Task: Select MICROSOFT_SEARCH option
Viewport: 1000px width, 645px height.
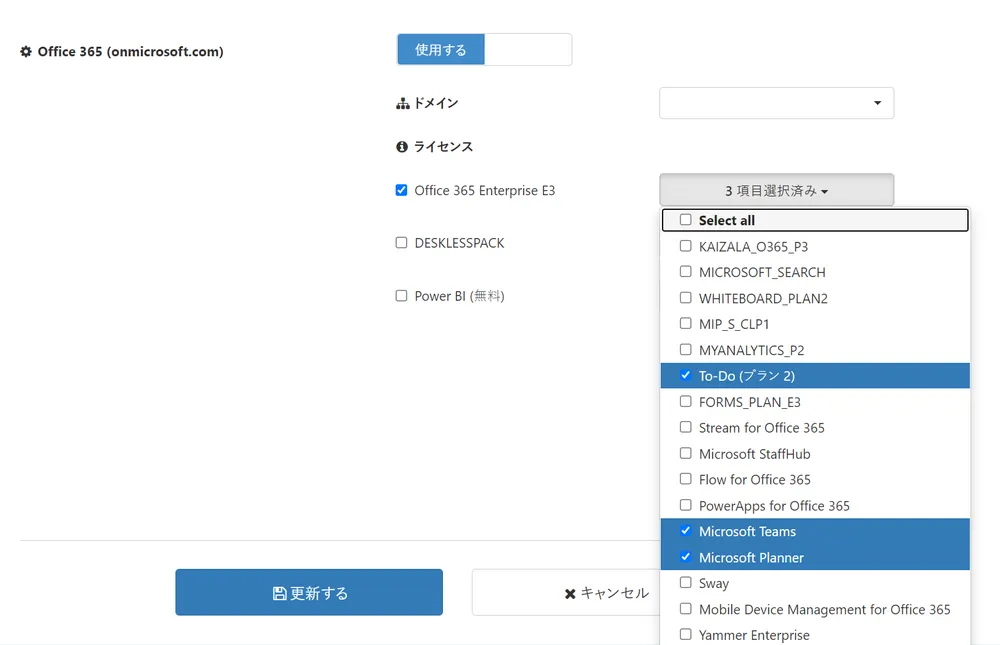Action: [686, 272]
